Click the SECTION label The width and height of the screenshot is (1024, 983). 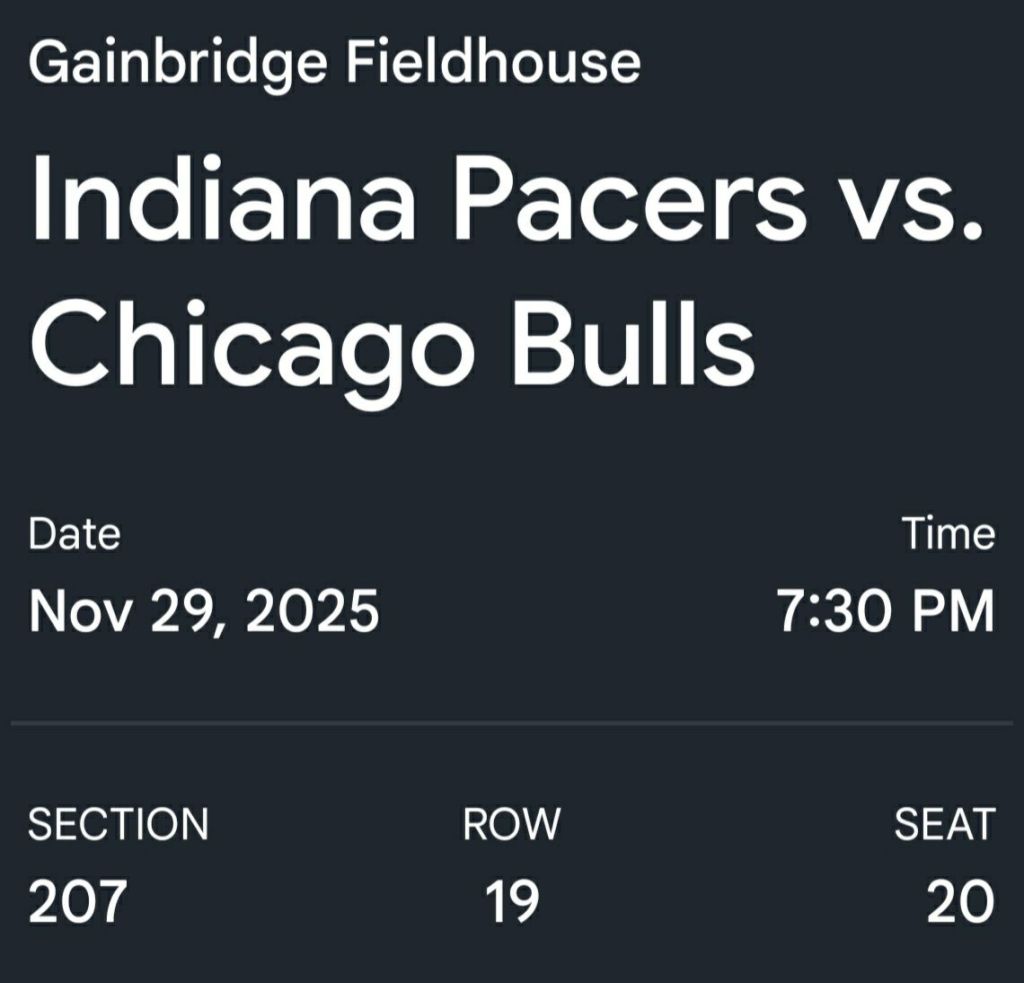(118, 825)
